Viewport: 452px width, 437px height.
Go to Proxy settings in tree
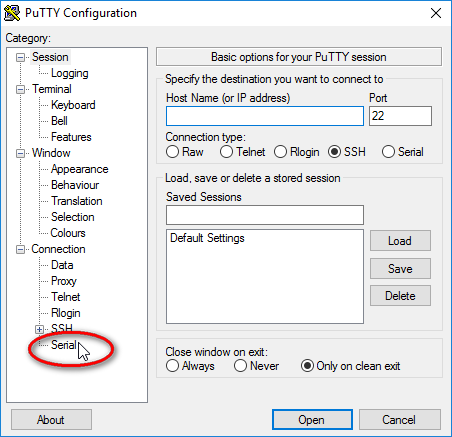tap(64, 281)
